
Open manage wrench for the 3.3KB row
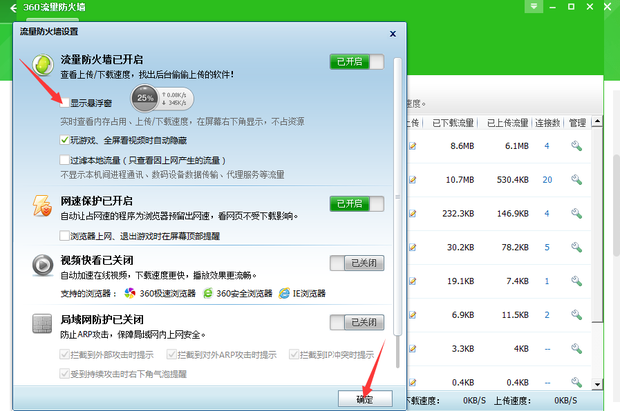[x=577, y=349]
